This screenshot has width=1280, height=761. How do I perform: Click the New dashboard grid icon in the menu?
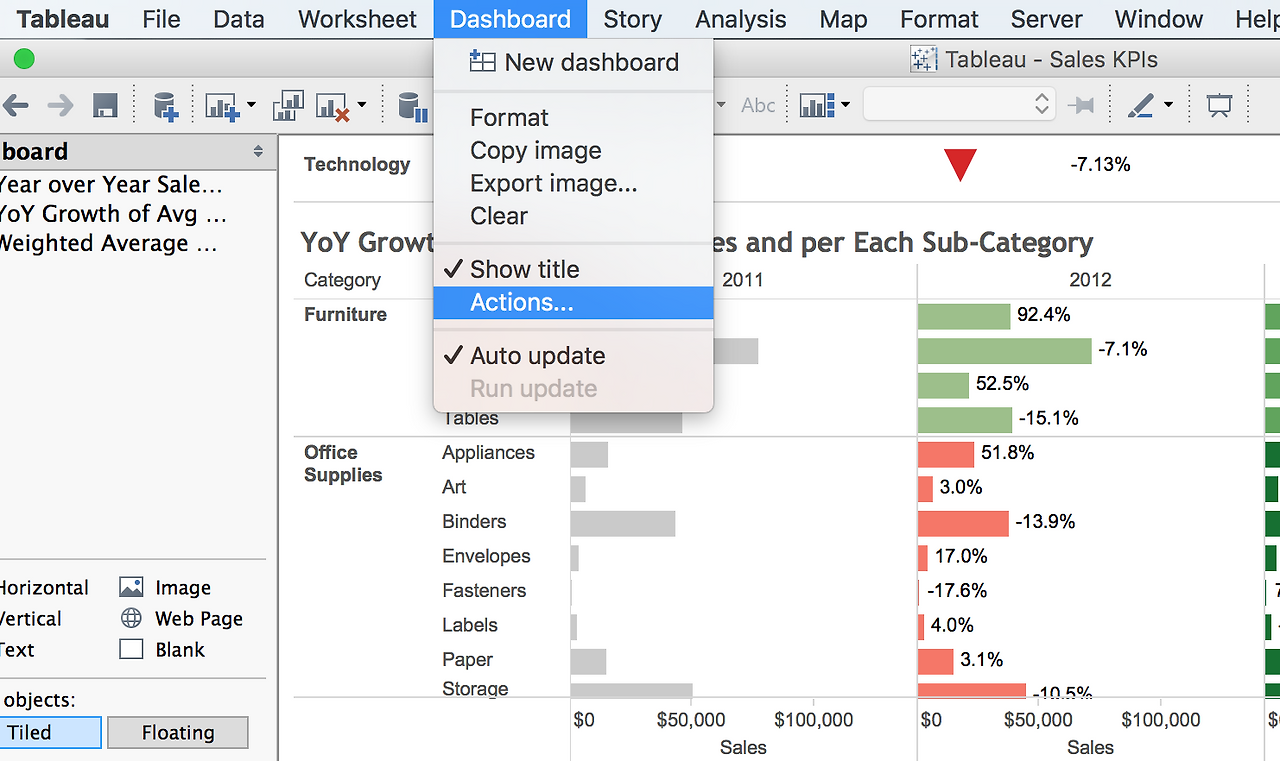(482, 62)
